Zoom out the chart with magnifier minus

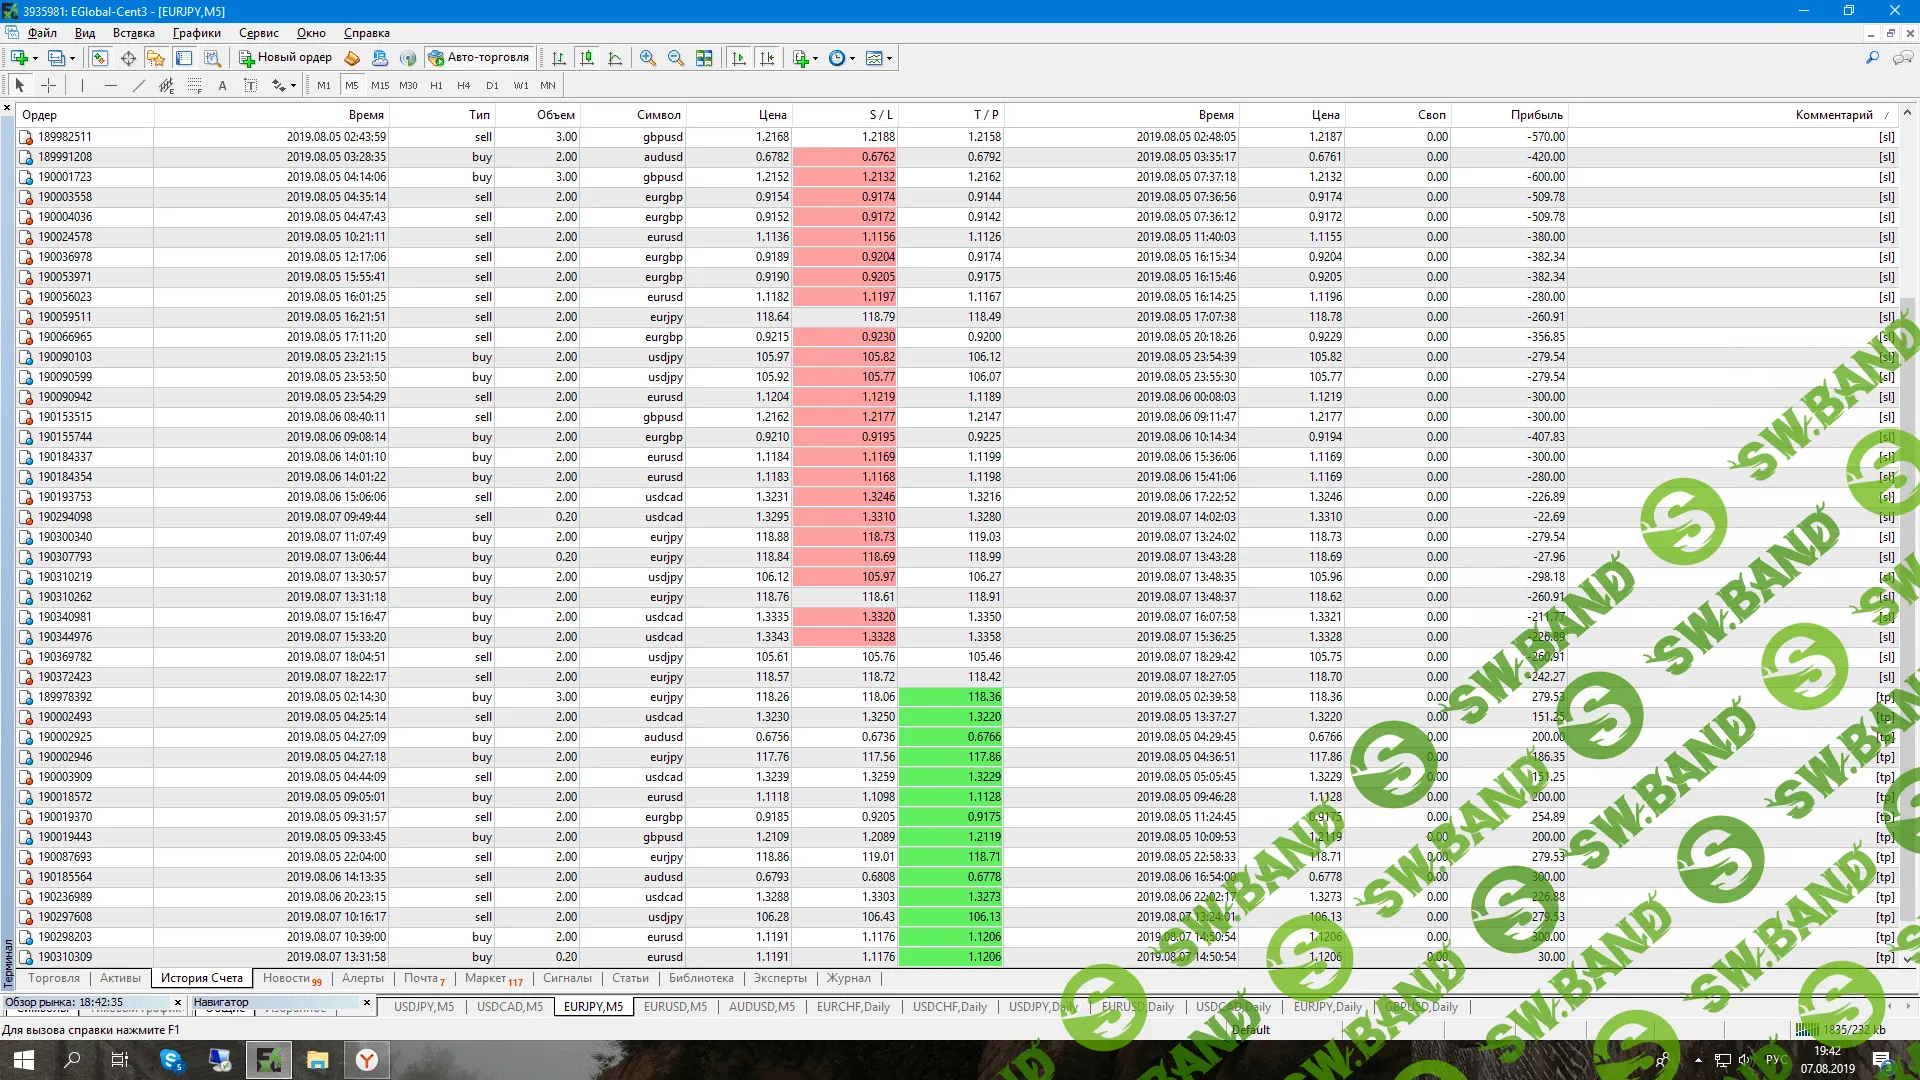coord(676,58)
